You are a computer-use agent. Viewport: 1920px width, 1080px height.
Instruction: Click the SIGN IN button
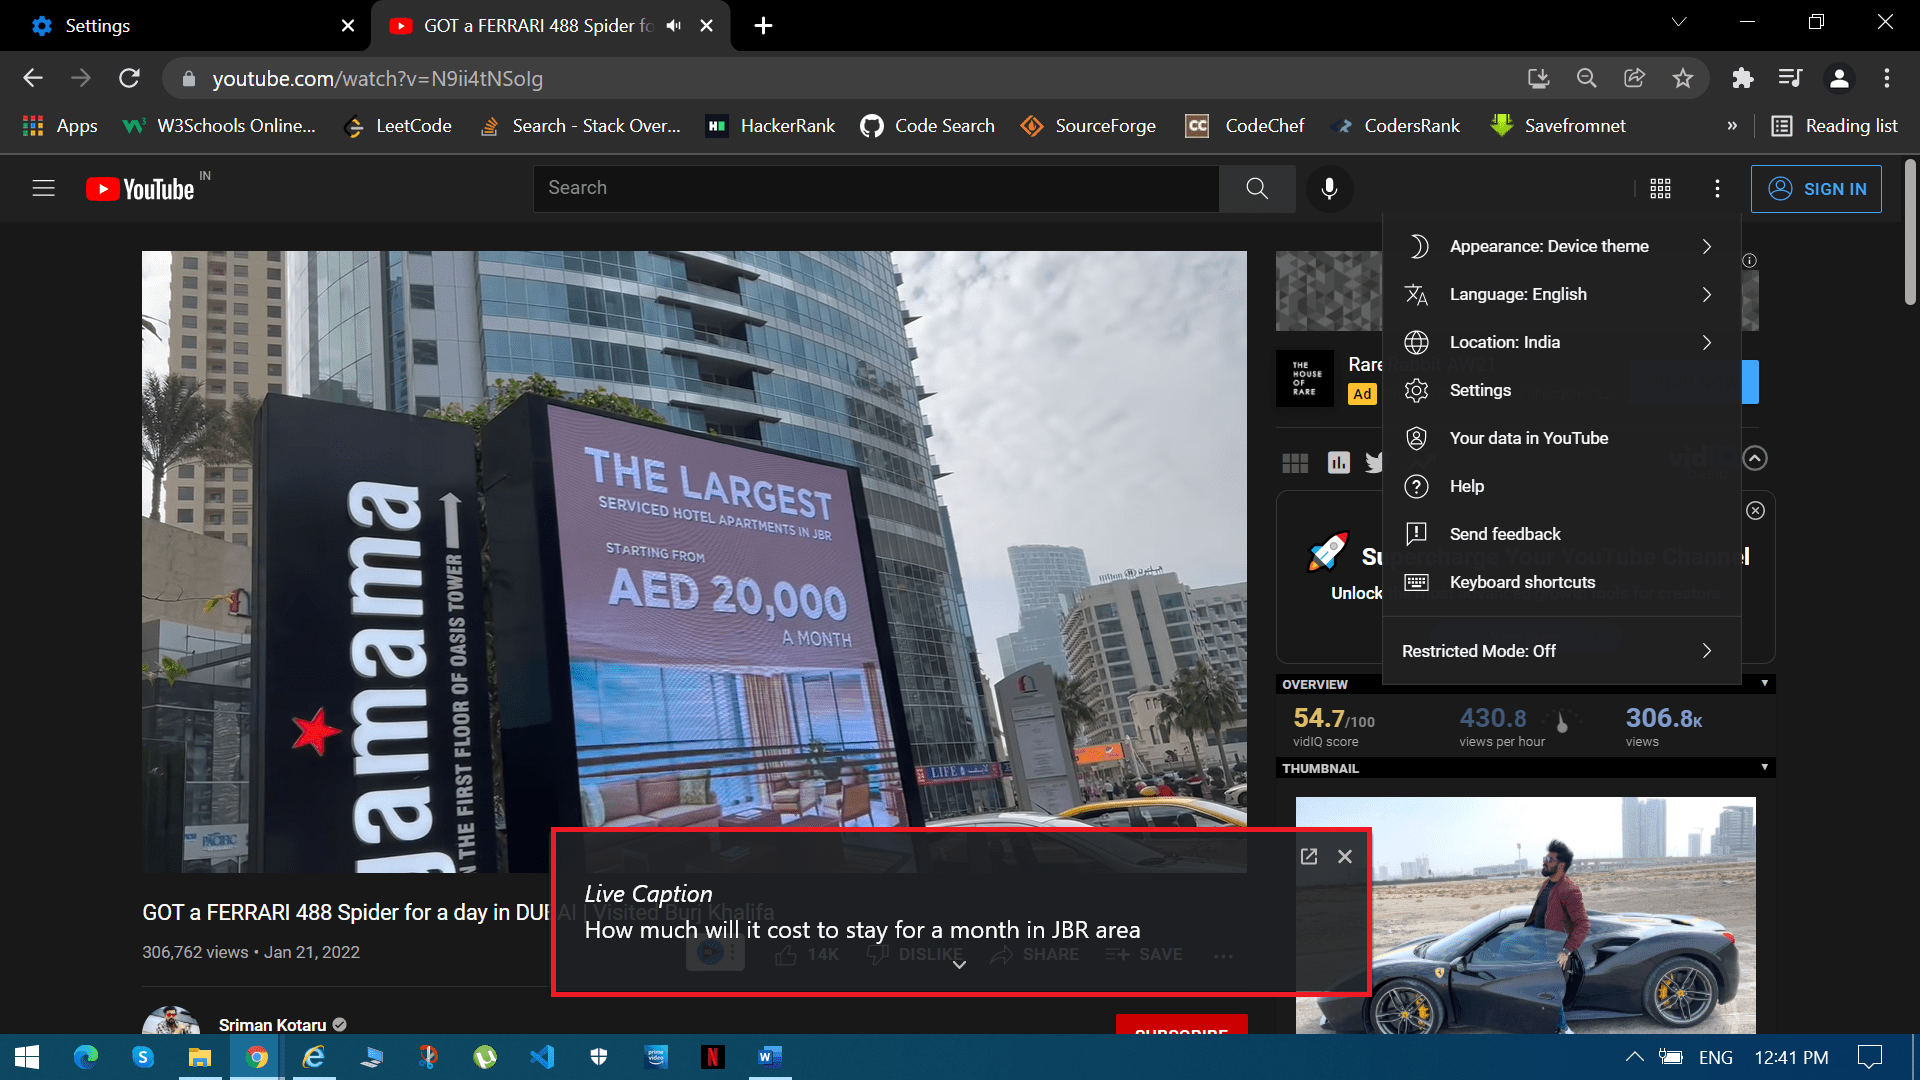tap(1816, 188)
